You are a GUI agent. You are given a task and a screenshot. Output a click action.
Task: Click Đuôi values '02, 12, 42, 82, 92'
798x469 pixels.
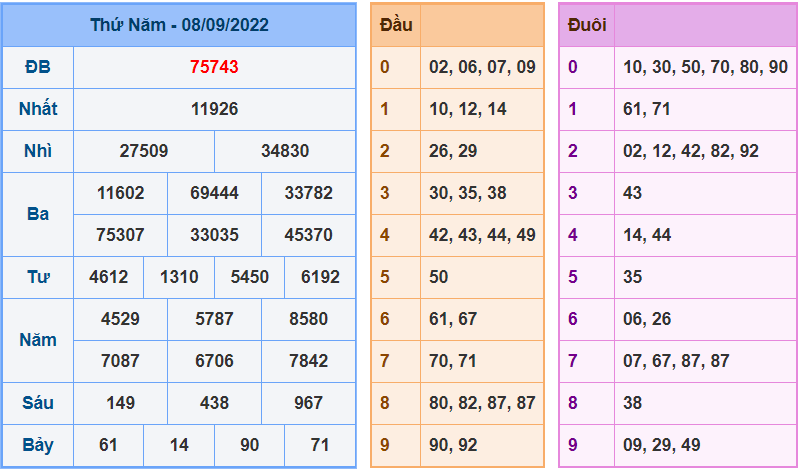pyautogui.click(x=691, y=151)
